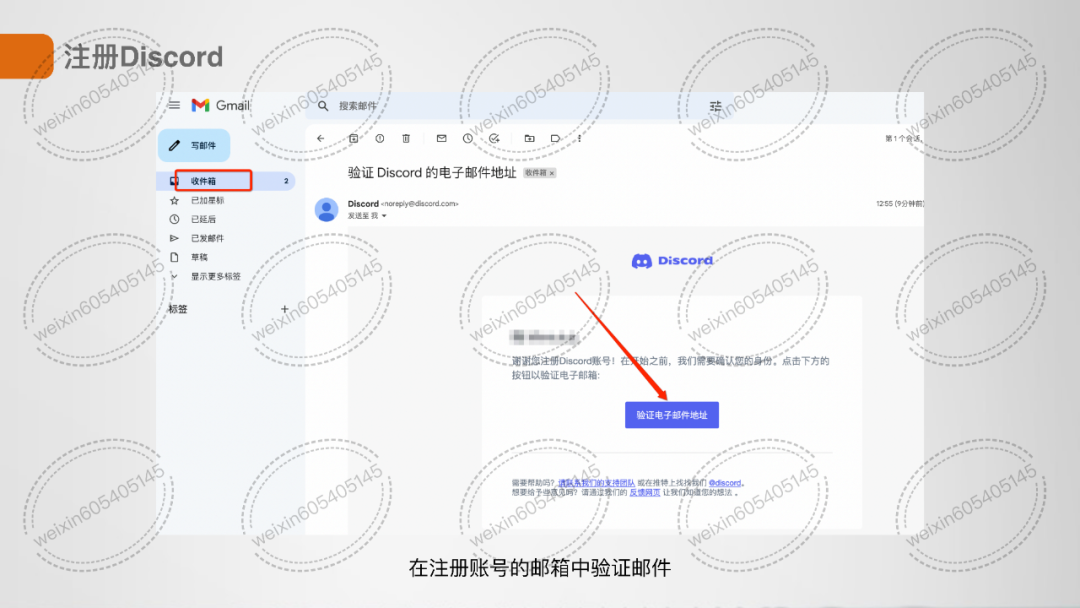Open the Gmail main menu hamburger icon
The image size is (1080, 608).
(174, 105)
